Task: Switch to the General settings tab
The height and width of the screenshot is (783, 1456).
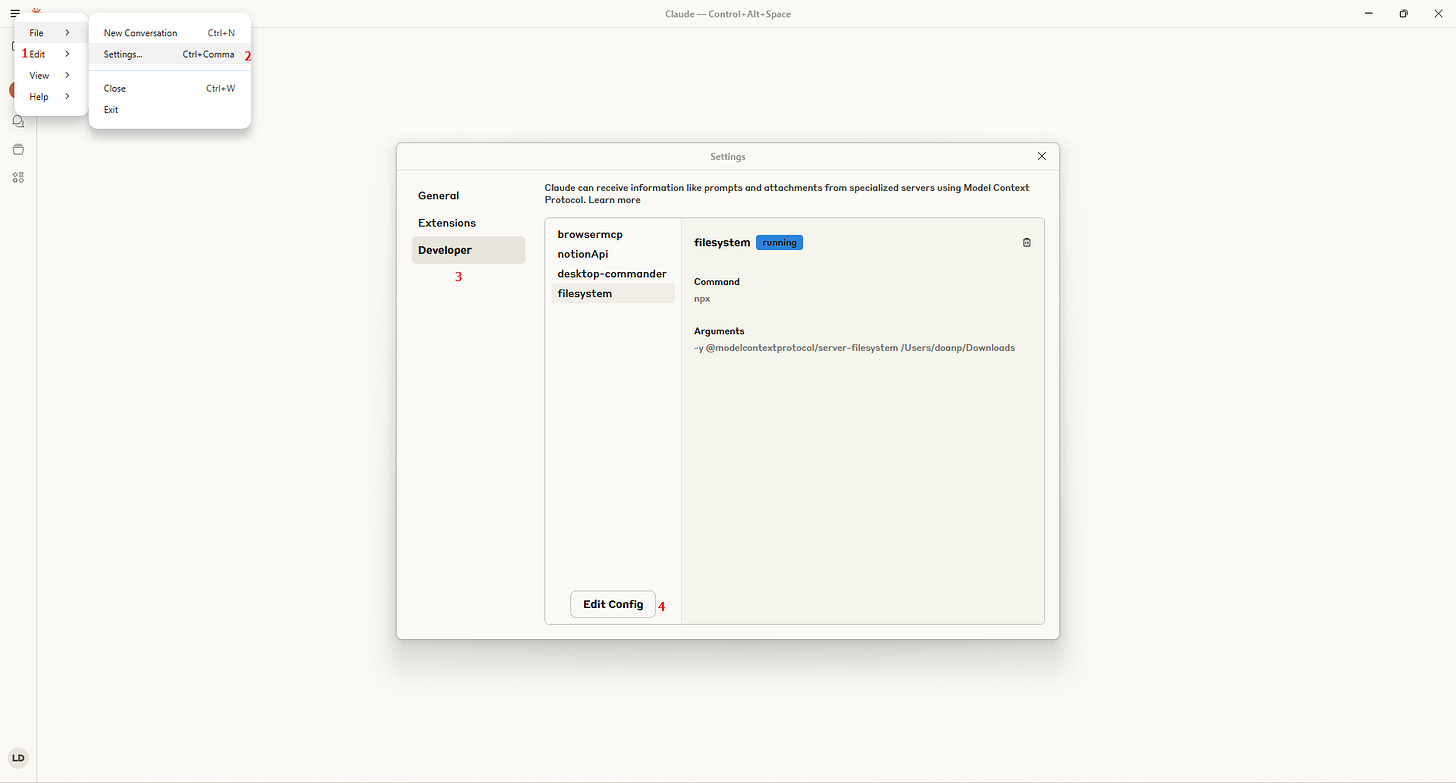Action: (x=468, y=196)
